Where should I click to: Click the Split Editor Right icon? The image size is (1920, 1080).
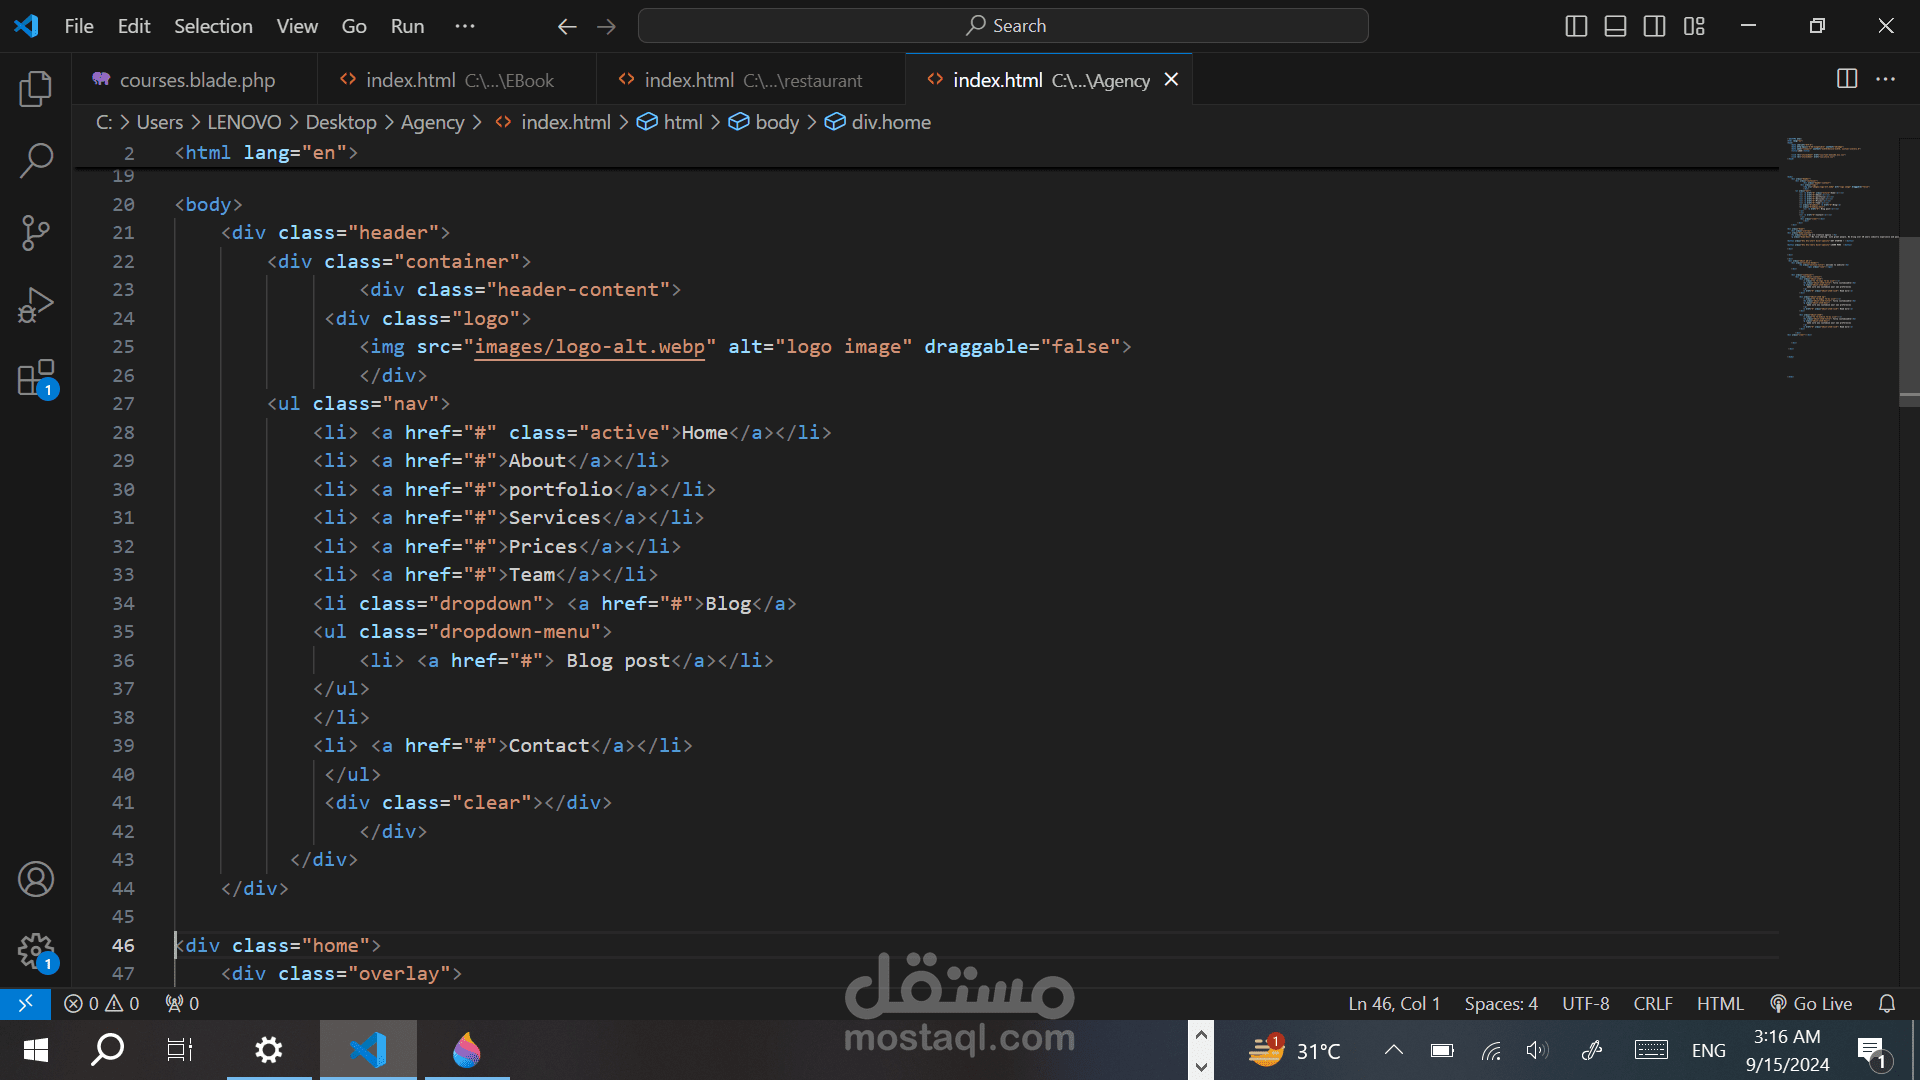click(x=1847, y=79)
